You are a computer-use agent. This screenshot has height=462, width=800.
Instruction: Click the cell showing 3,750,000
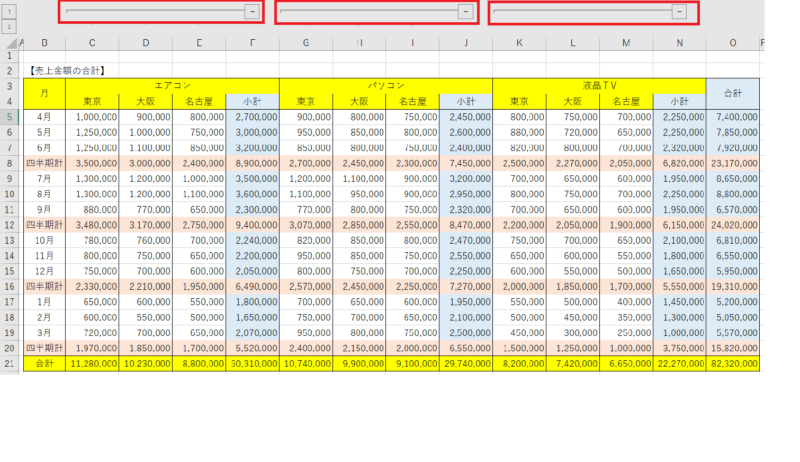click(680, 348)
